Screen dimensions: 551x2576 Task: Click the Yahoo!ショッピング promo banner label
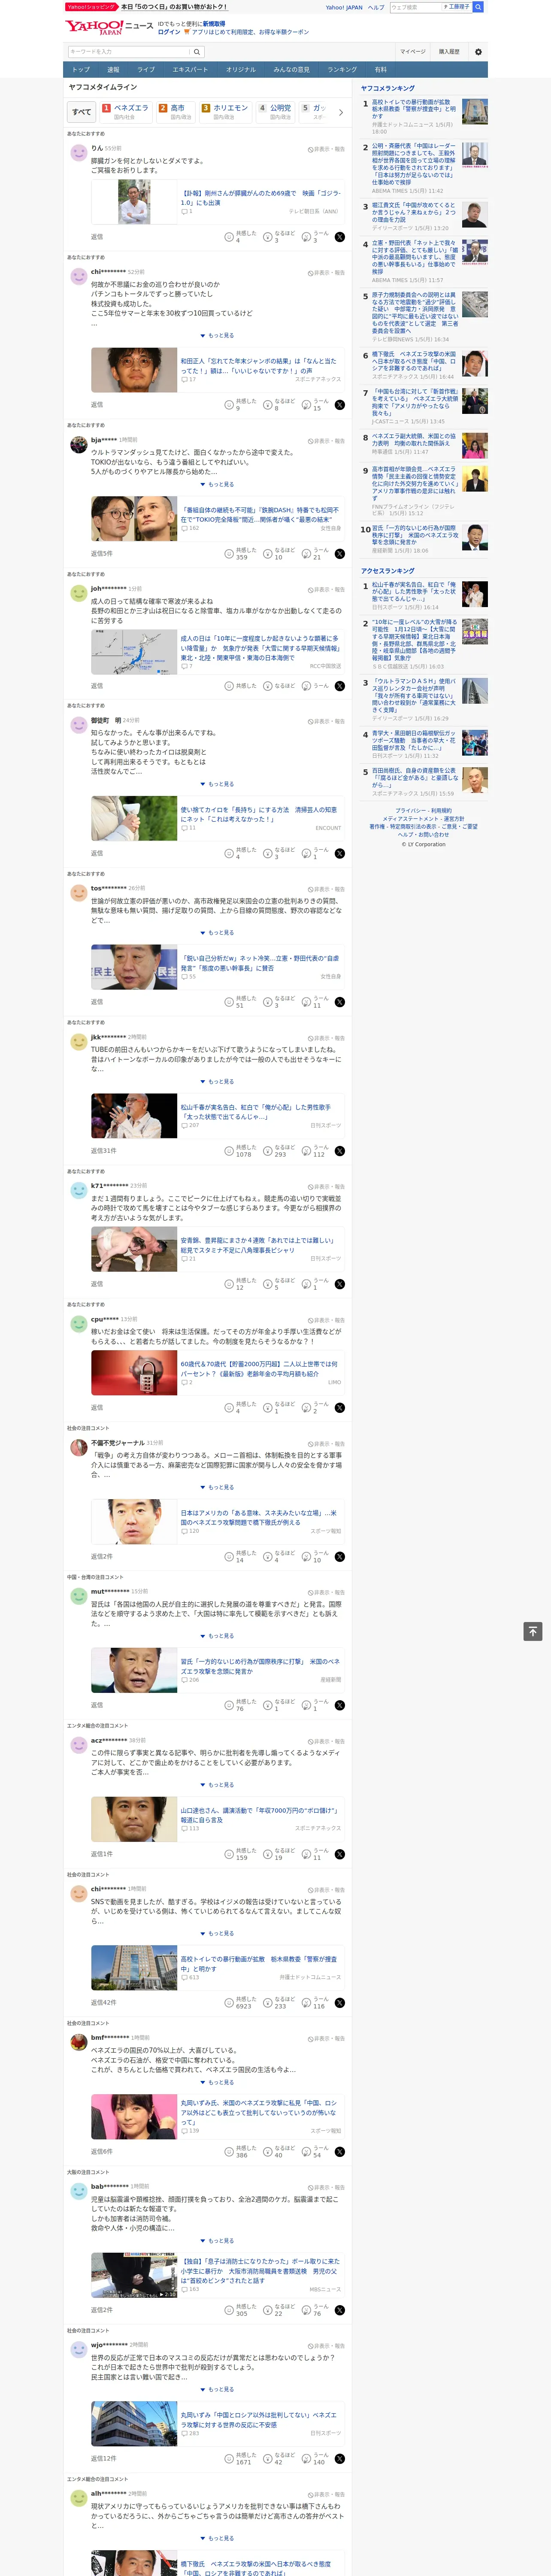click(92, 7)
